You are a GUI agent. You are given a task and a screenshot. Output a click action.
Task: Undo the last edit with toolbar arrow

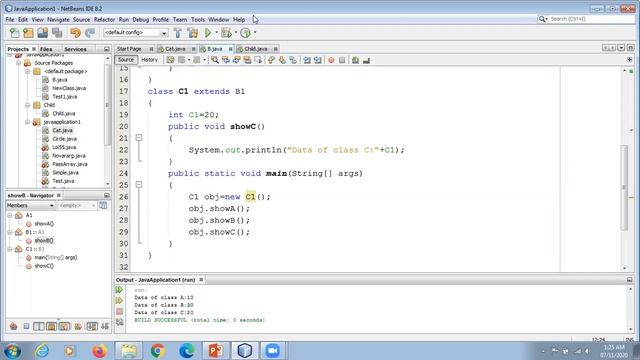[x=75, y=33]
